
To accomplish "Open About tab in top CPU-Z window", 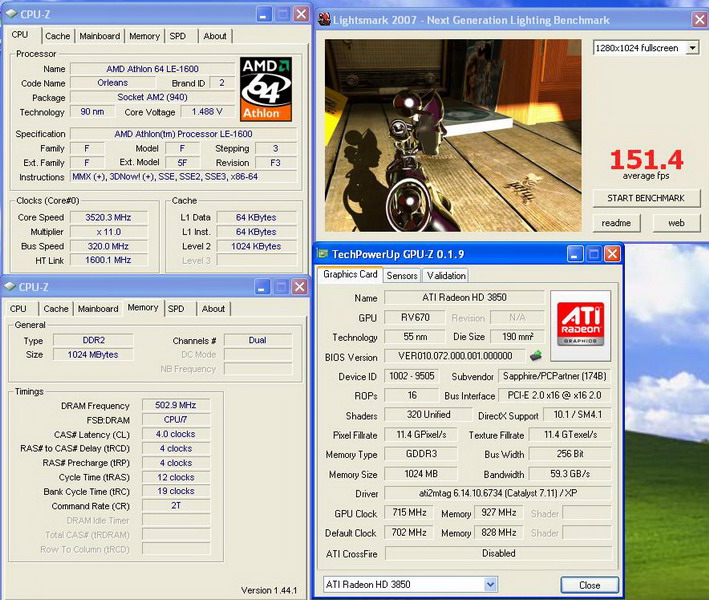I will pos(215,36).
